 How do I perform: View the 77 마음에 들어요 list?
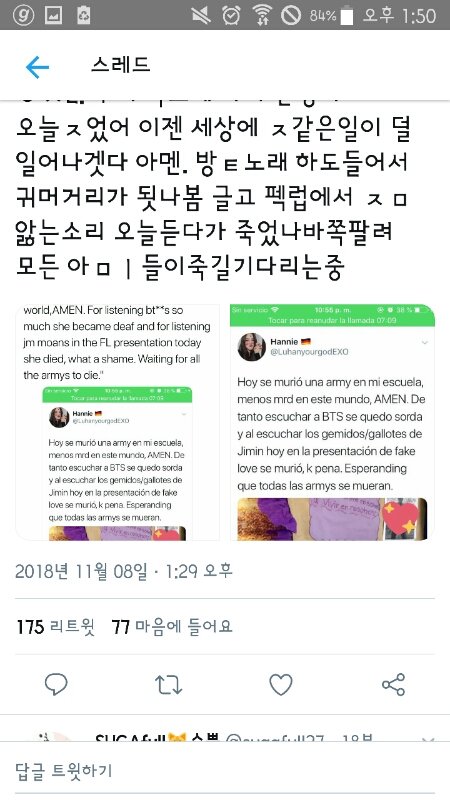coord(172,627)
